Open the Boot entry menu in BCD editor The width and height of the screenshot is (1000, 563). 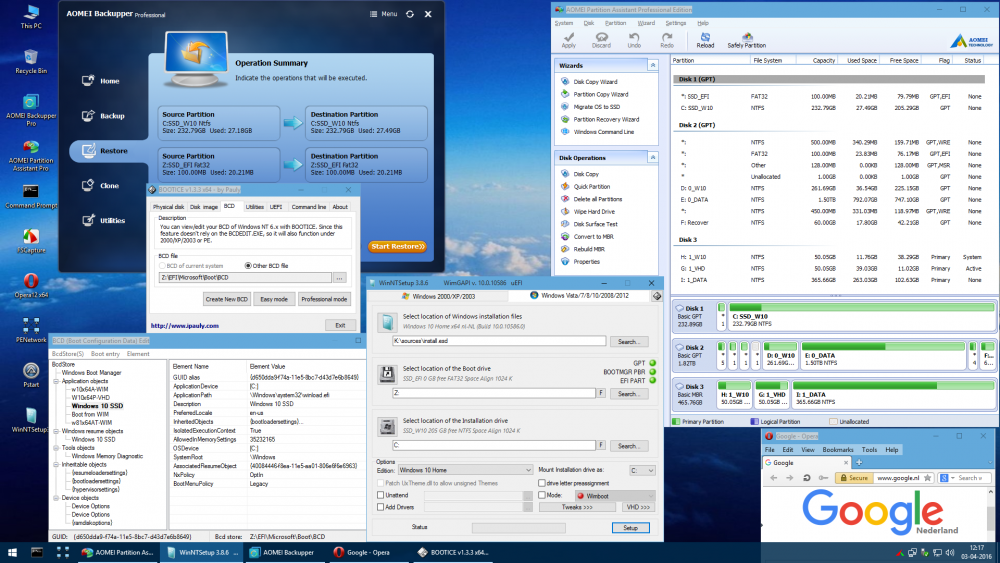[x=105, y=354]
